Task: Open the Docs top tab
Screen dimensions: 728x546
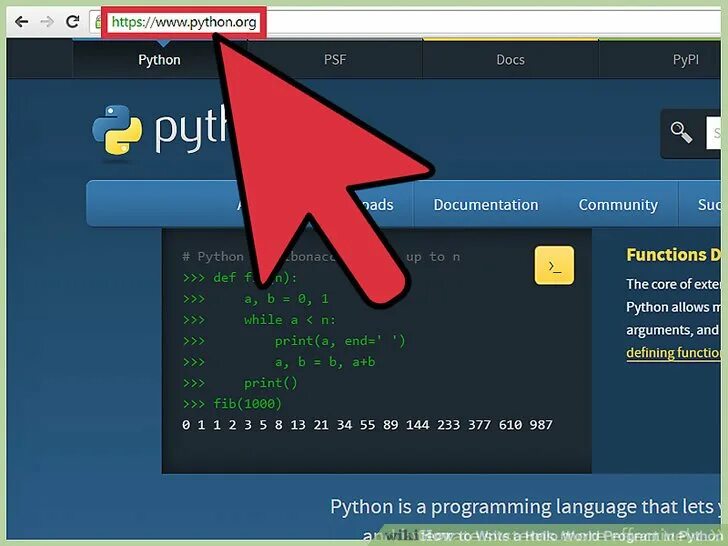Action: 510,59
